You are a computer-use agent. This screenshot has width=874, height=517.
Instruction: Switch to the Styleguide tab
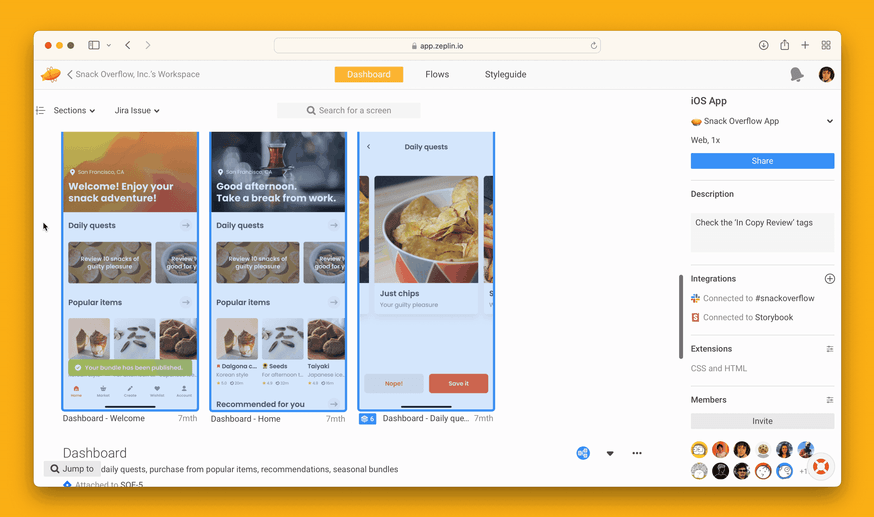tap(505, 74)
